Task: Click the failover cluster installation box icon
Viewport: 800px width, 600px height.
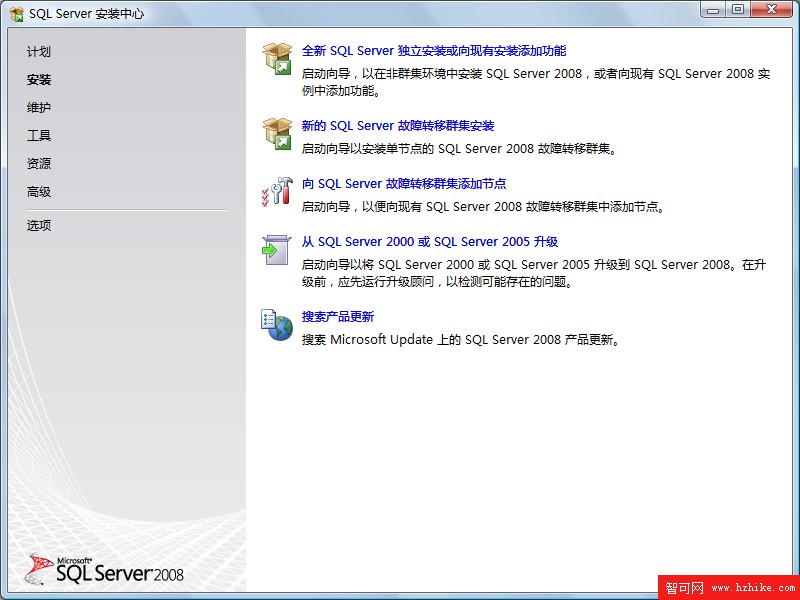Action: [277, 134]
